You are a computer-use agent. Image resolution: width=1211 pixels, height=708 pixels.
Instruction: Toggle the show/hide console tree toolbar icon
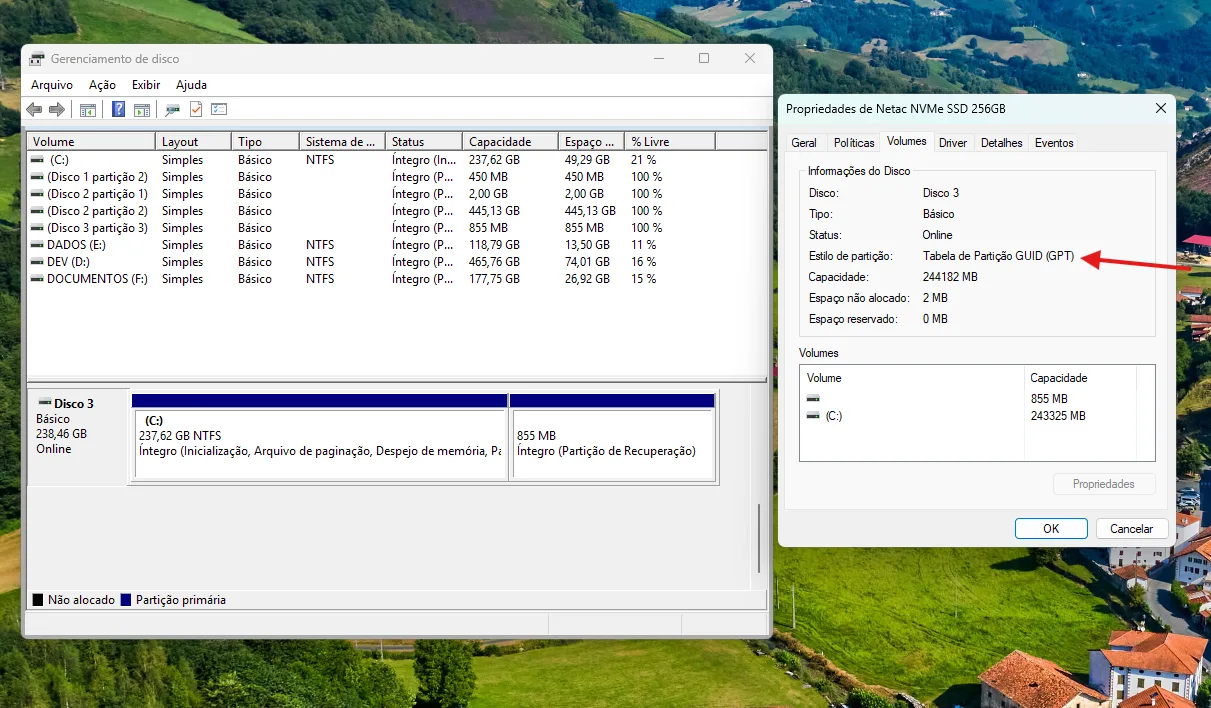pyautogui.click(x=88, y=110)
